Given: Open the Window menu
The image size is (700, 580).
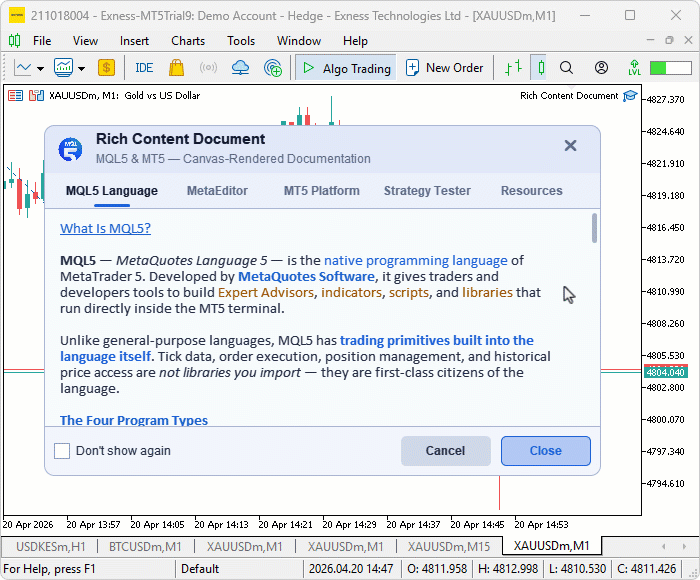Looking at the screenshot, I should tap(299, 41).
